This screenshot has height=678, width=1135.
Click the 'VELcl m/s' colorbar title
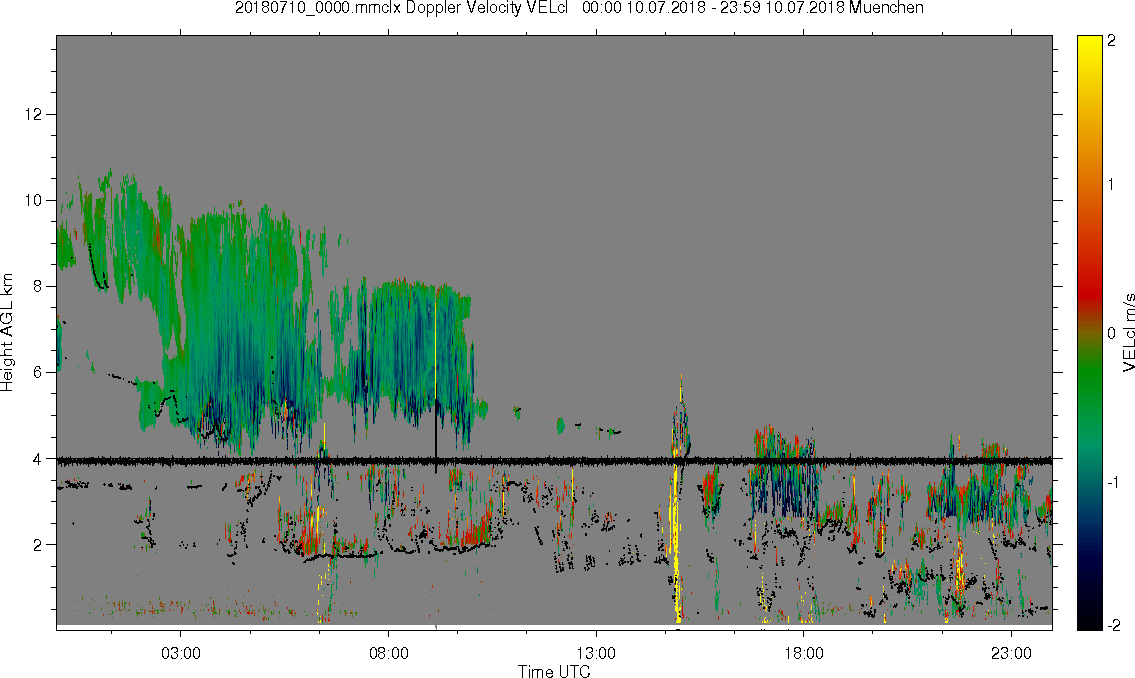pos(1128,333)
